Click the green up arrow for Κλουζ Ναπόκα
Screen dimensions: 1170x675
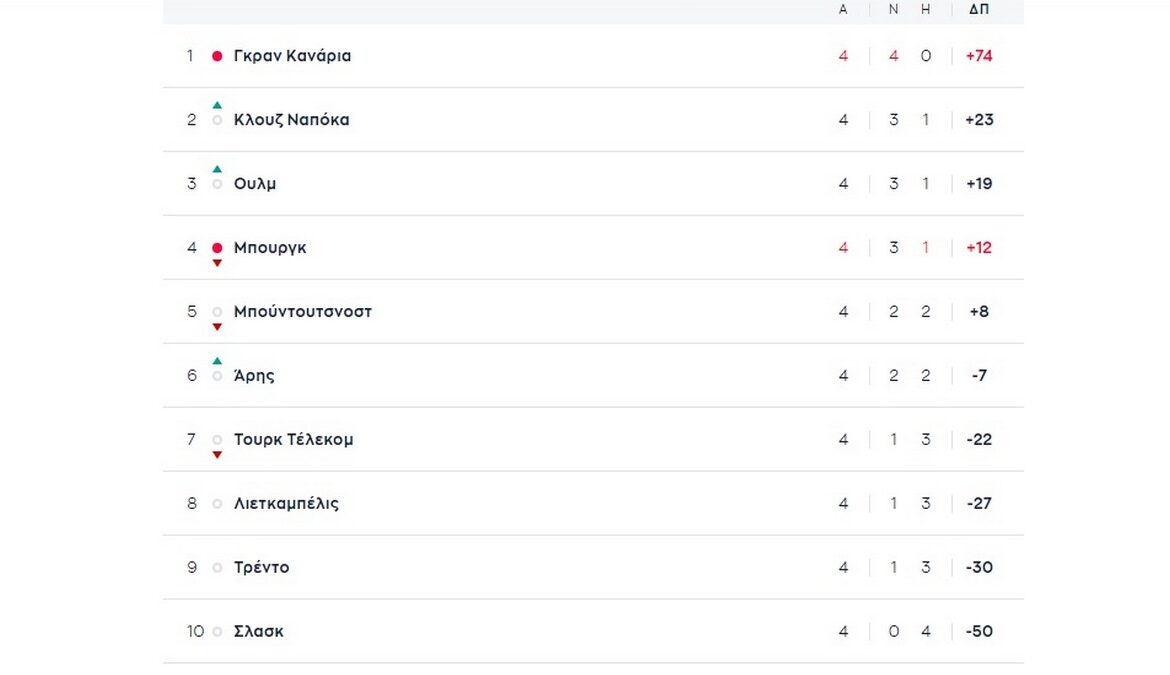click(x=217, y=105)
